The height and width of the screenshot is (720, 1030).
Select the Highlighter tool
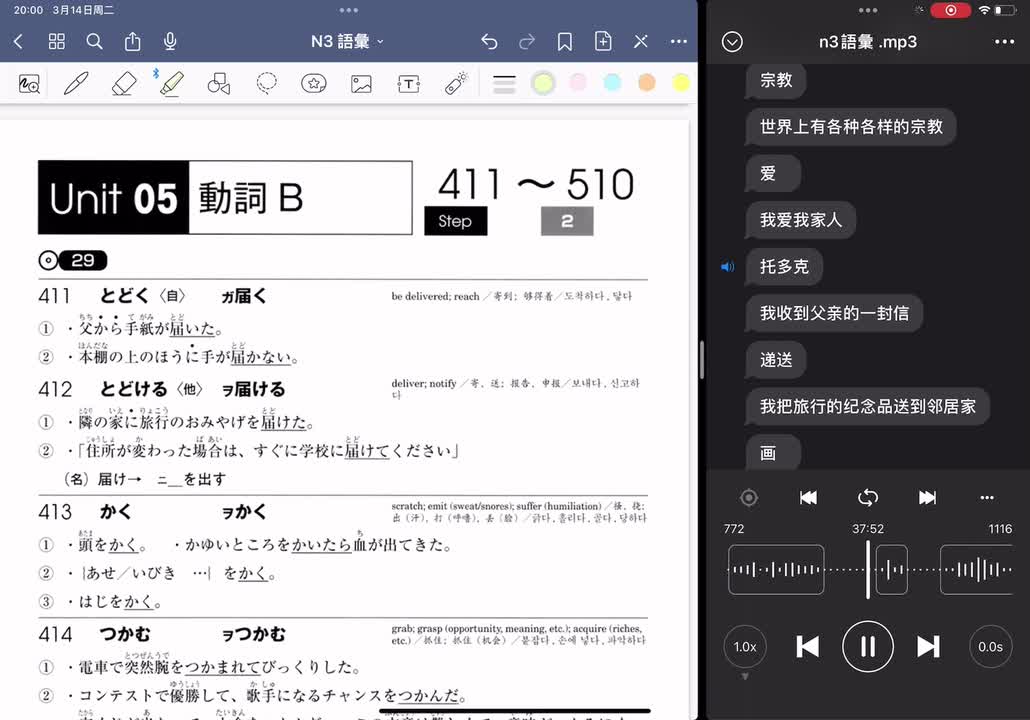tap(171, 83)
